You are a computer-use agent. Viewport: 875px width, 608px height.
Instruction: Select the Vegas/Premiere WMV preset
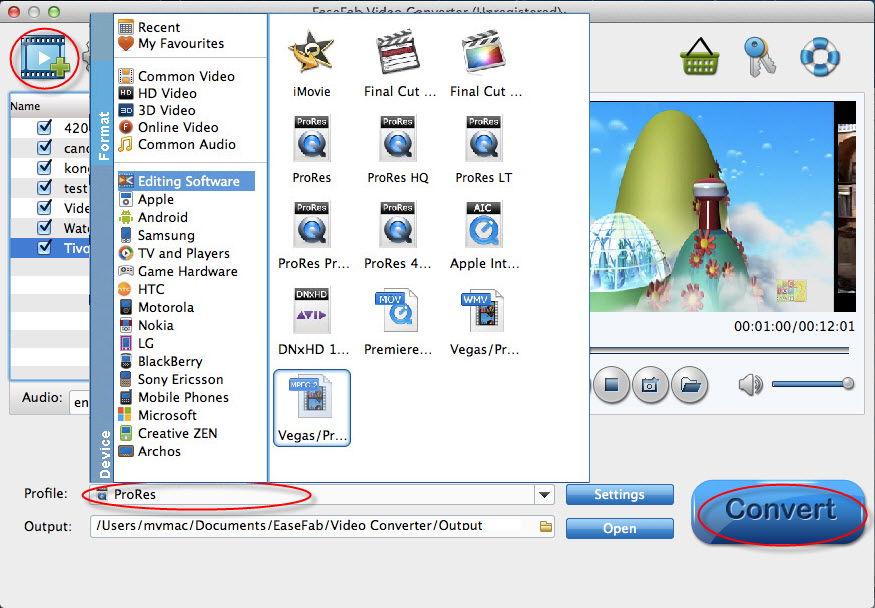(x=484, y=322)
